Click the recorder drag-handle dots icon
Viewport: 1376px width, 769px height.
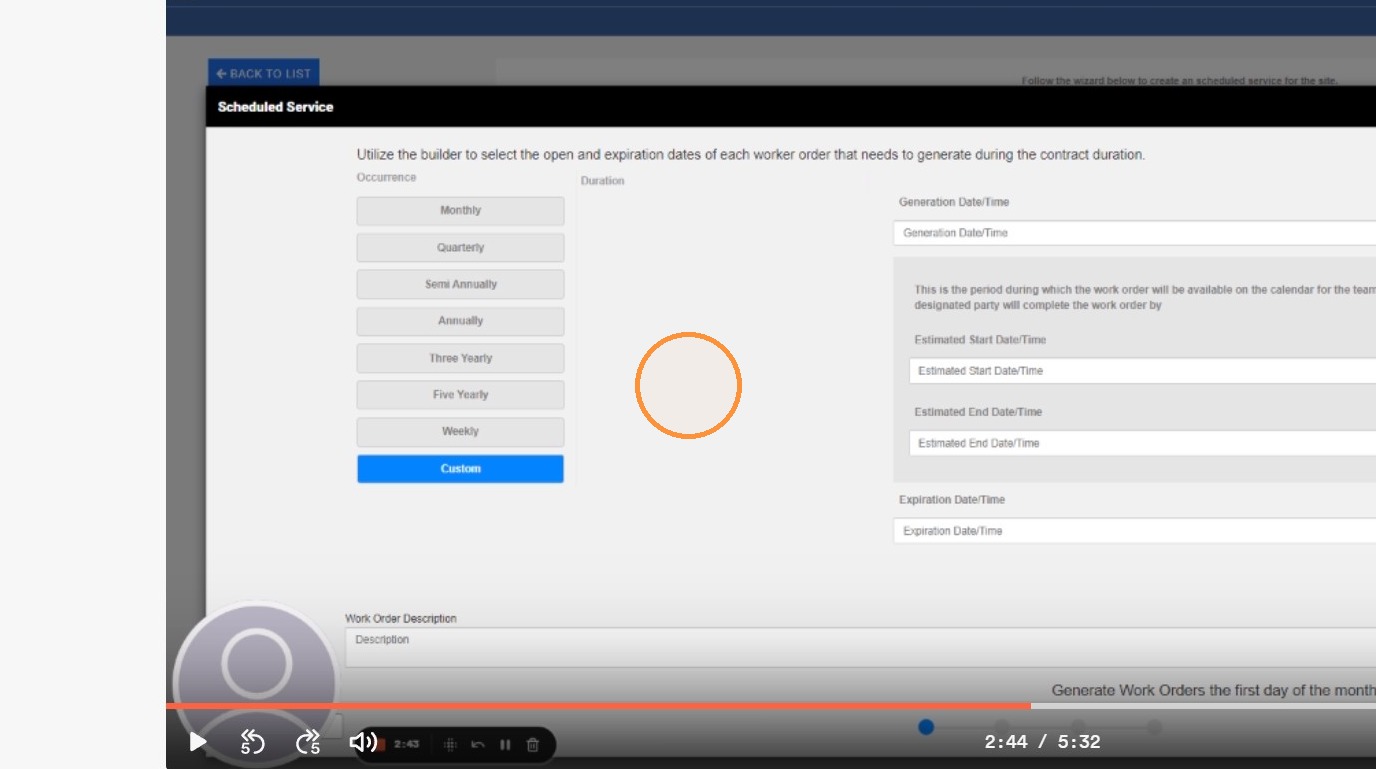[x=450, y=744]
